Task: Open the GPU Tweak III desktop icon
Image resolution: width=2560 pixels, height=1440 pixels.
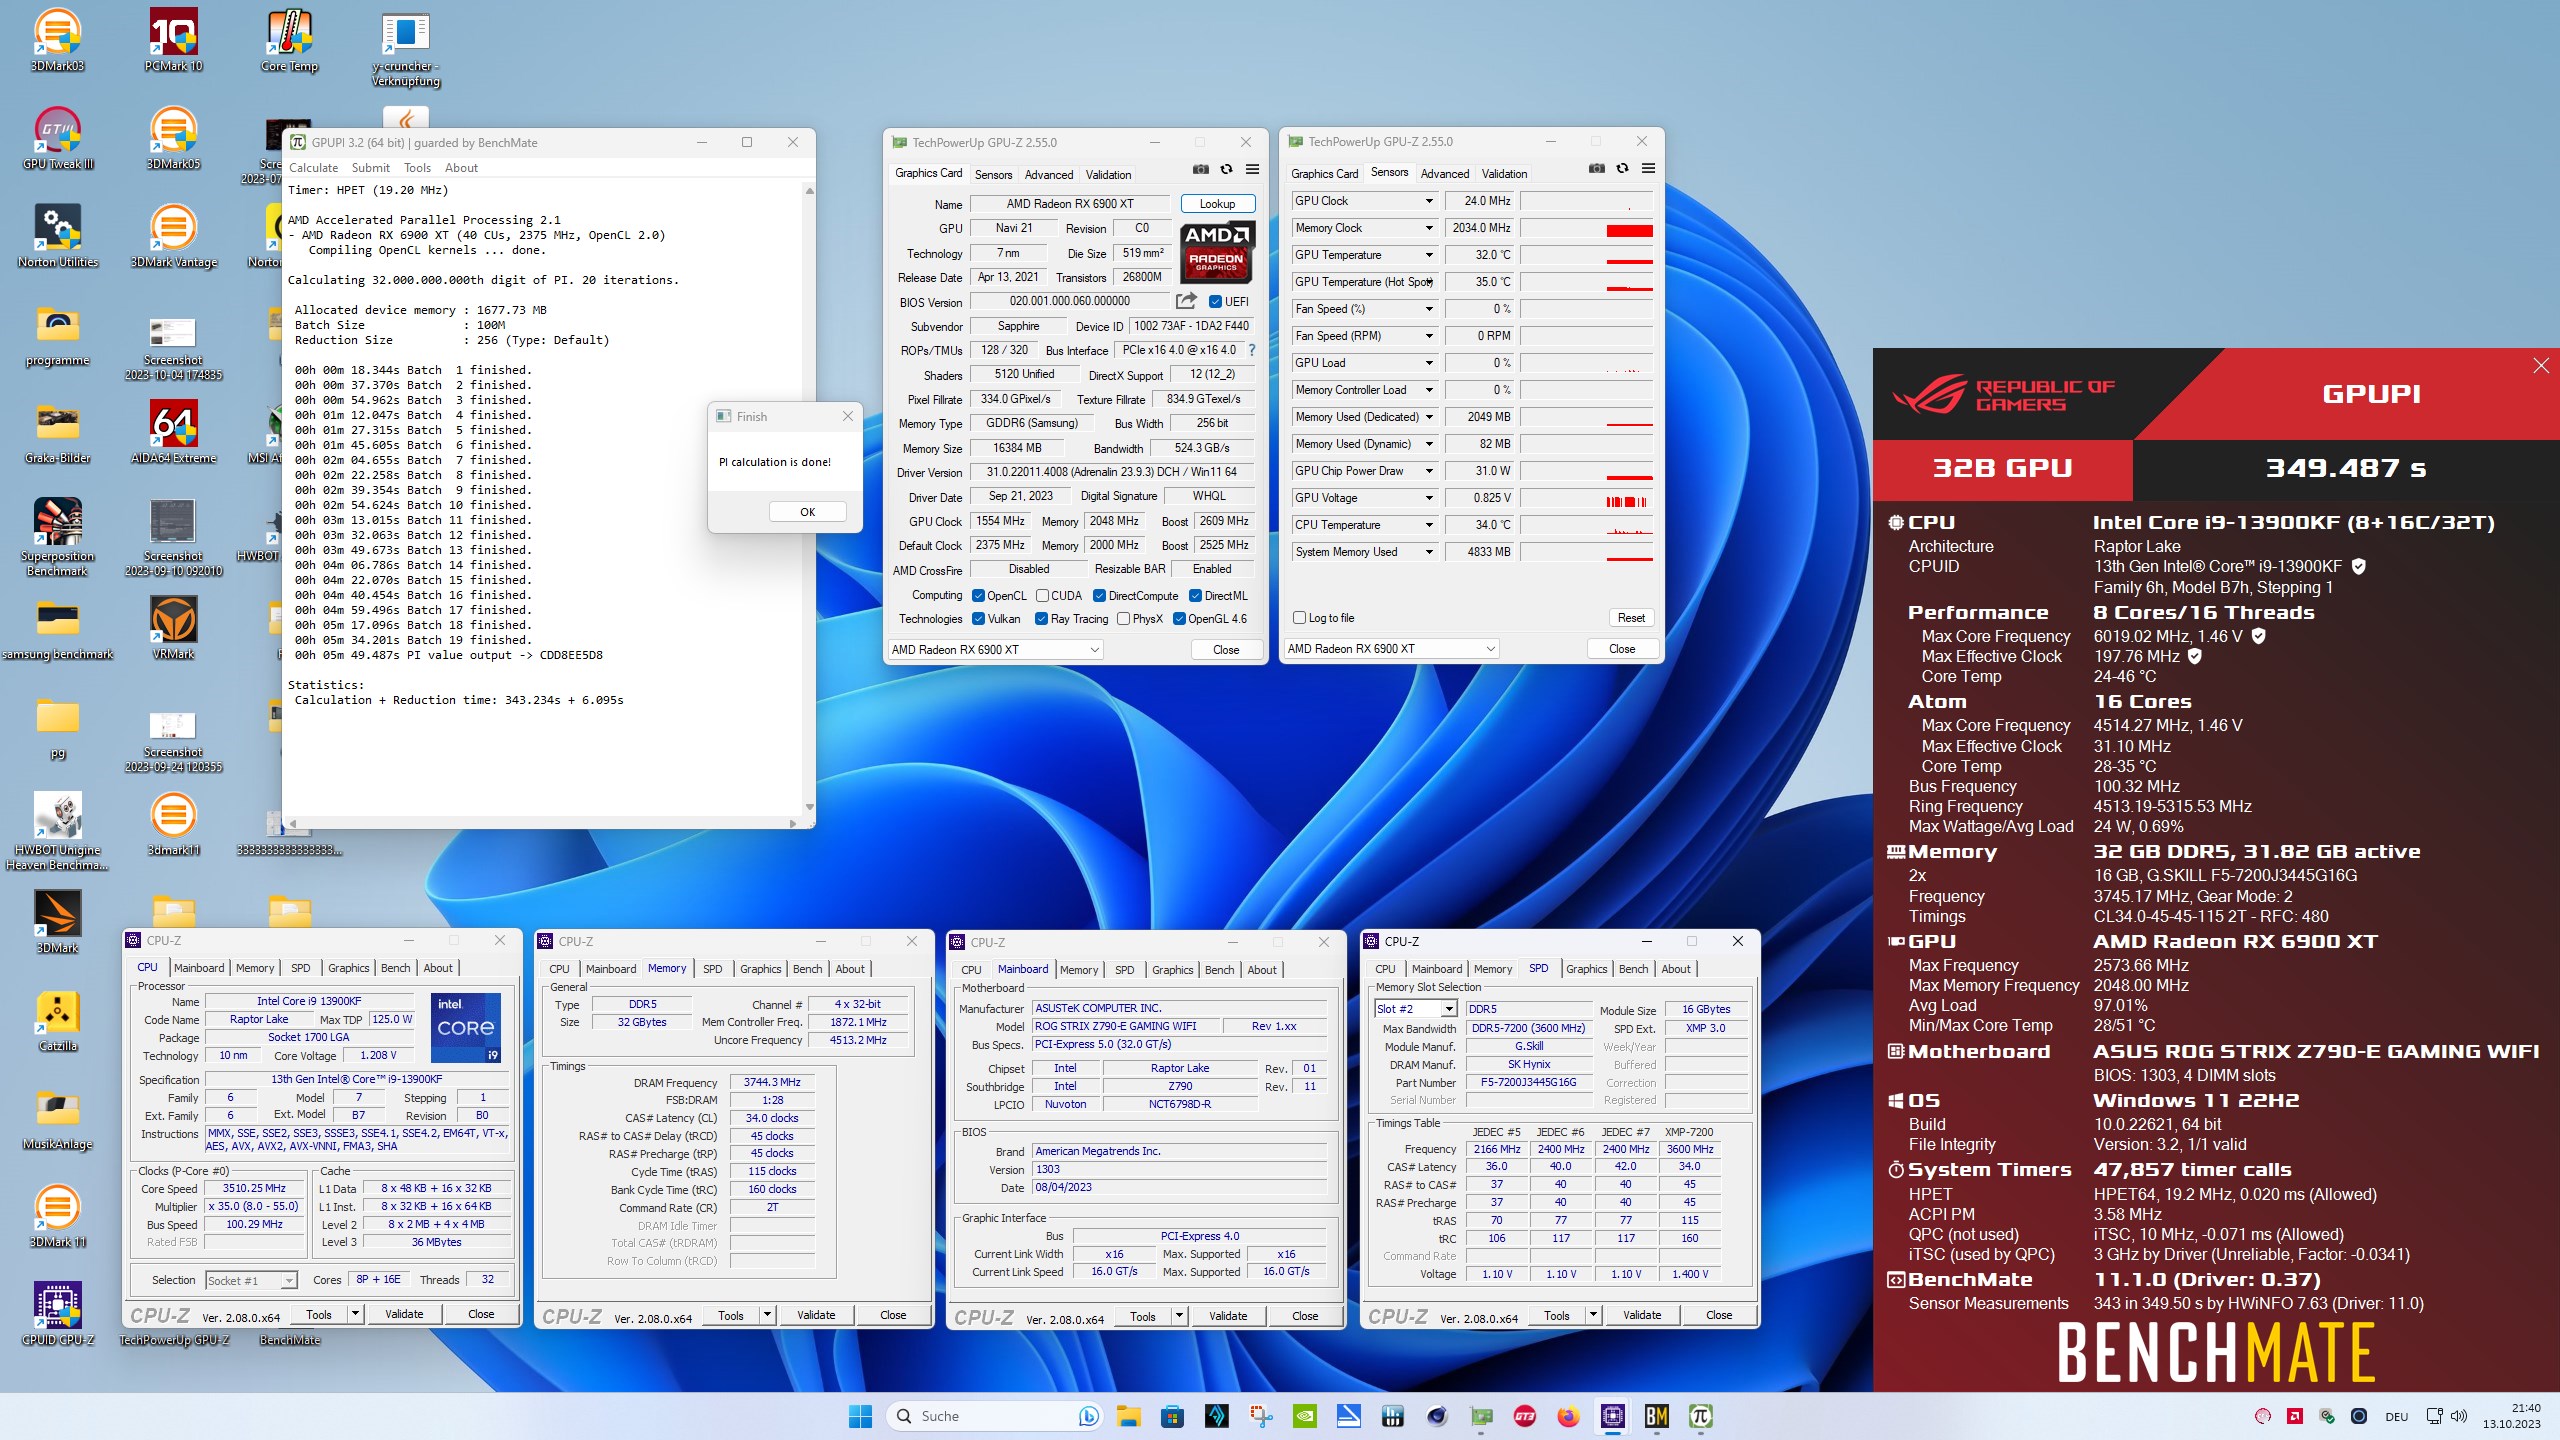Action: pos(57,138)
